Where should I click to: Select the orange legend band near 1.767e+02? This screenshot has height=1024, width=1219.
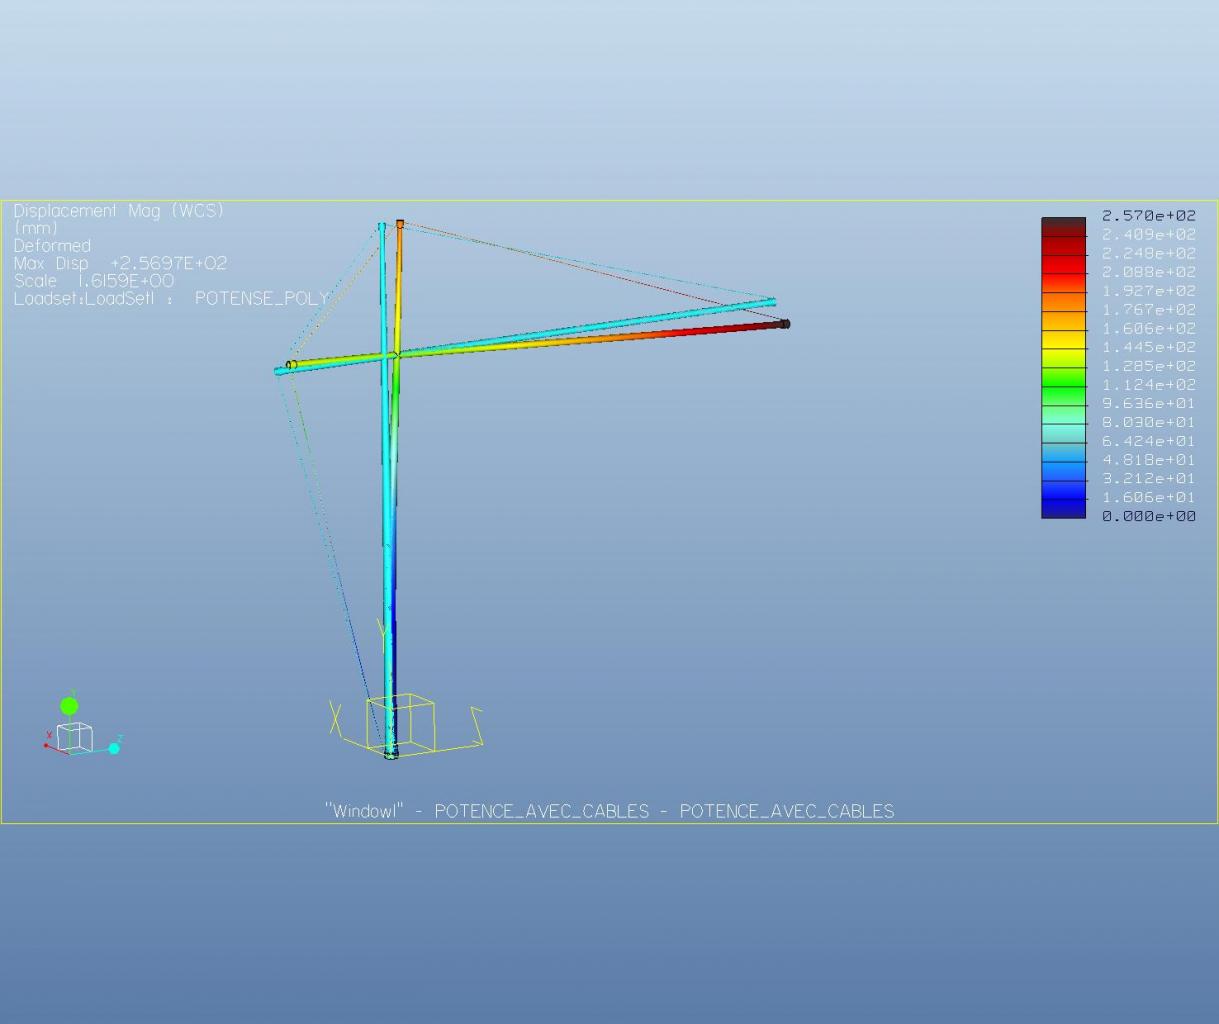coord(1063,302)
